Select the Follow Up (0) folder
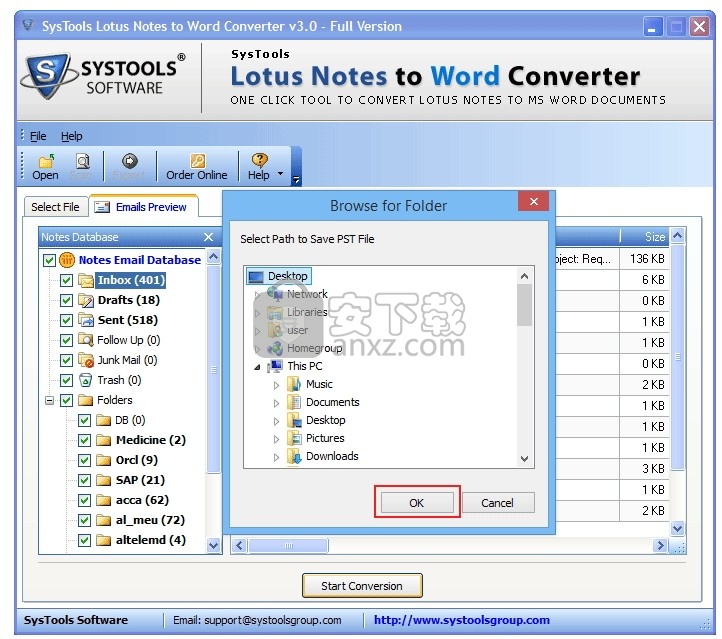The width and height of the screenshot is (722, 639). pyautogui.click(x=128, y=340)
